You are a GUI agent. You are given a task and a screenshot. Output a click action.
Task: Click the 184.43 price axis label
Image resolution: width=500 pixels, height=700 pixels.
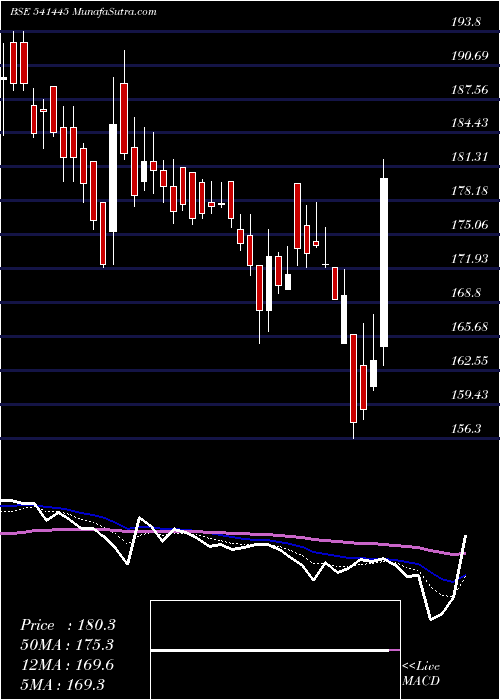468,122
